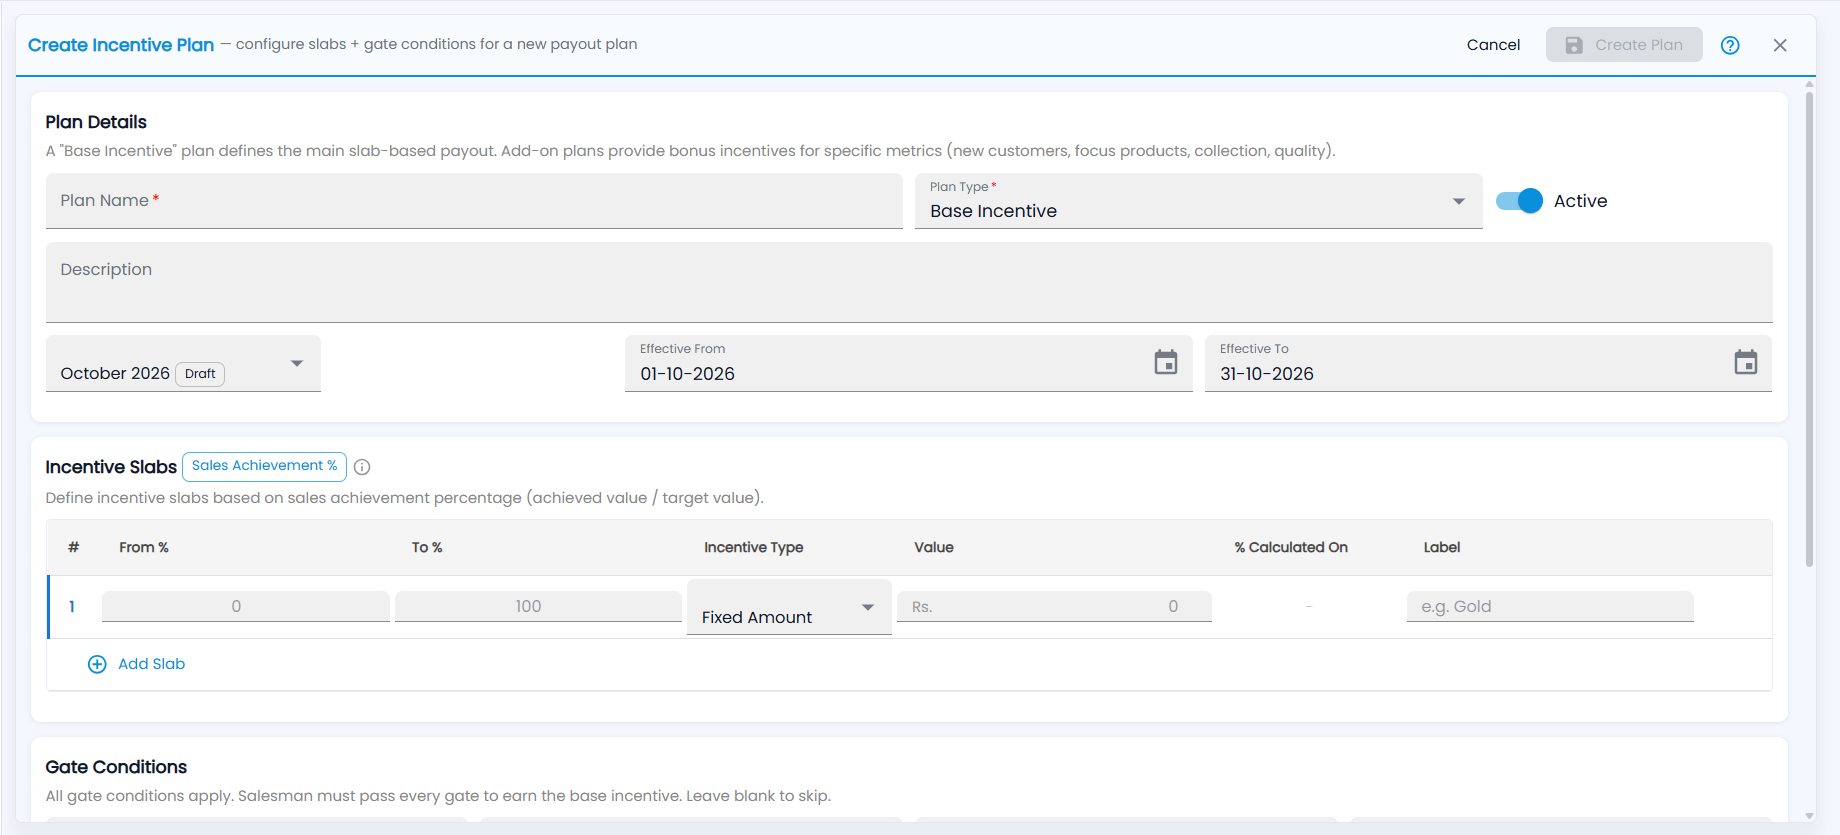
Task: Click the Incentive Type column header
Action: [x=753, y=547]
